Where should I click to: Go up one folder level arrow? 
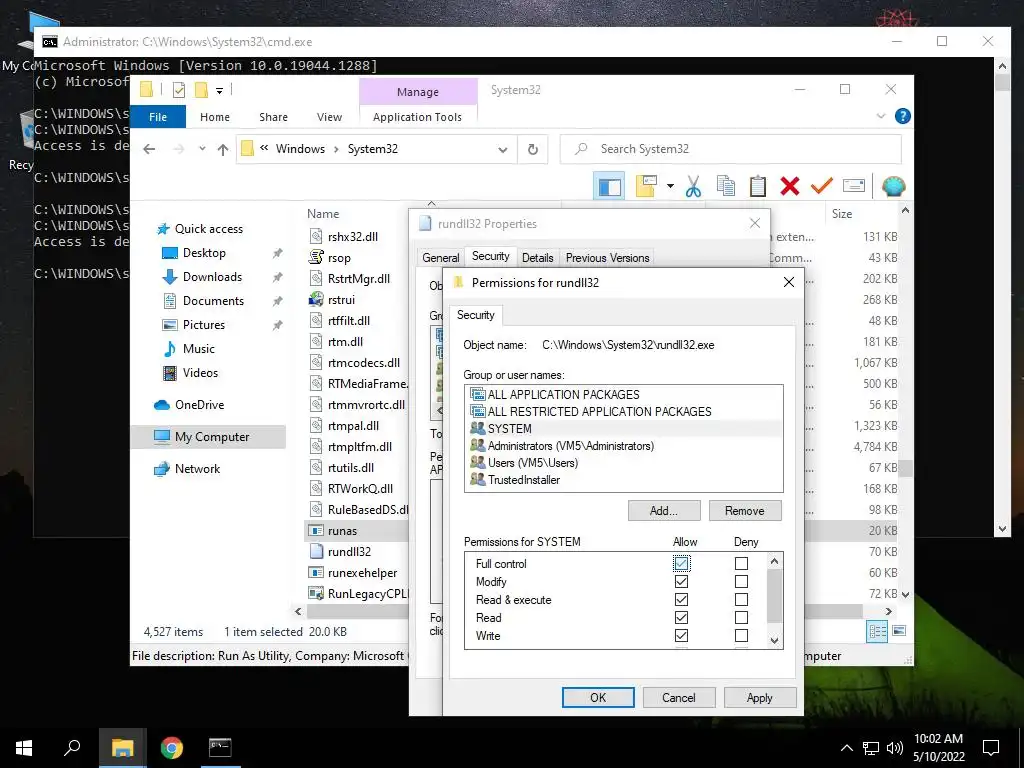(223, 150)
